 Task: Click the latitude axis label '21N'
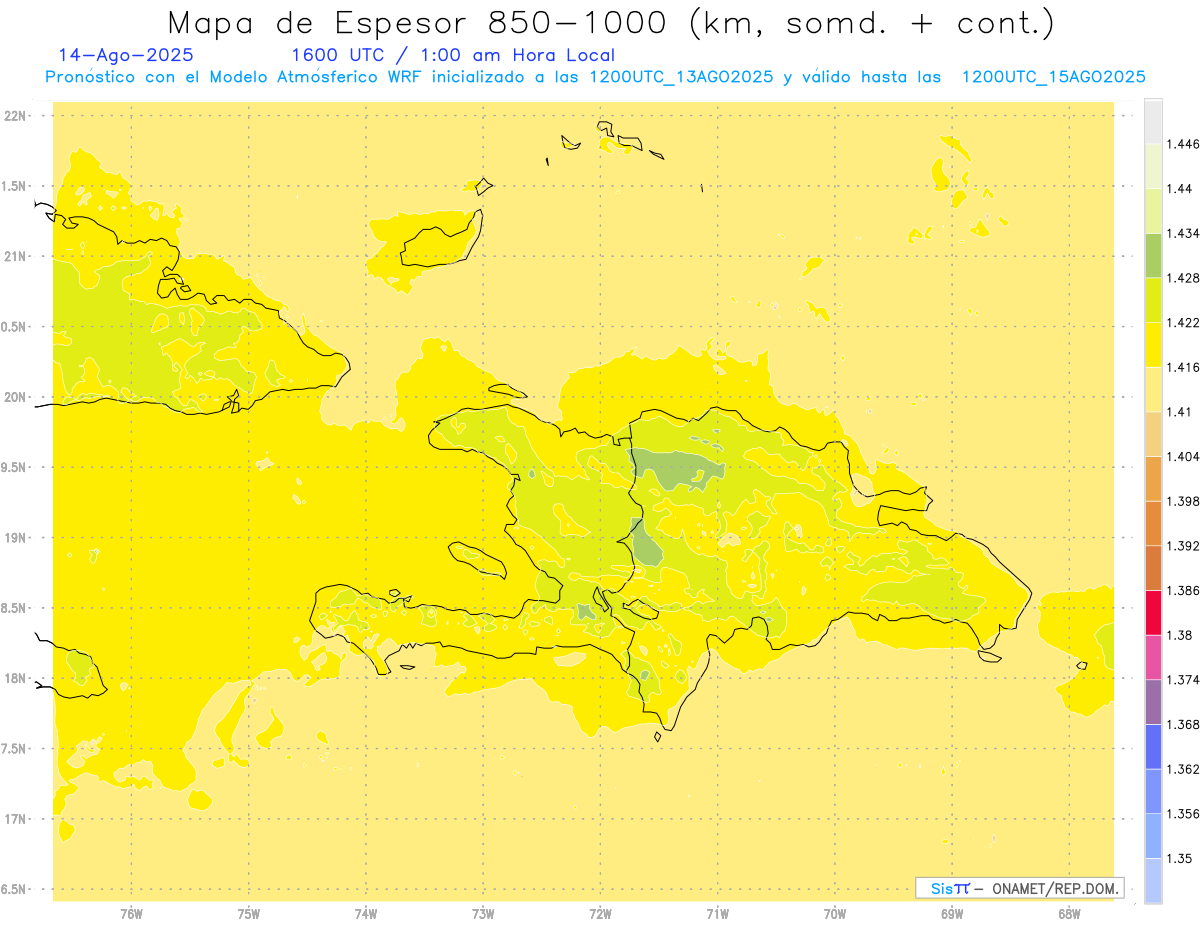click(x=15, y=257)
